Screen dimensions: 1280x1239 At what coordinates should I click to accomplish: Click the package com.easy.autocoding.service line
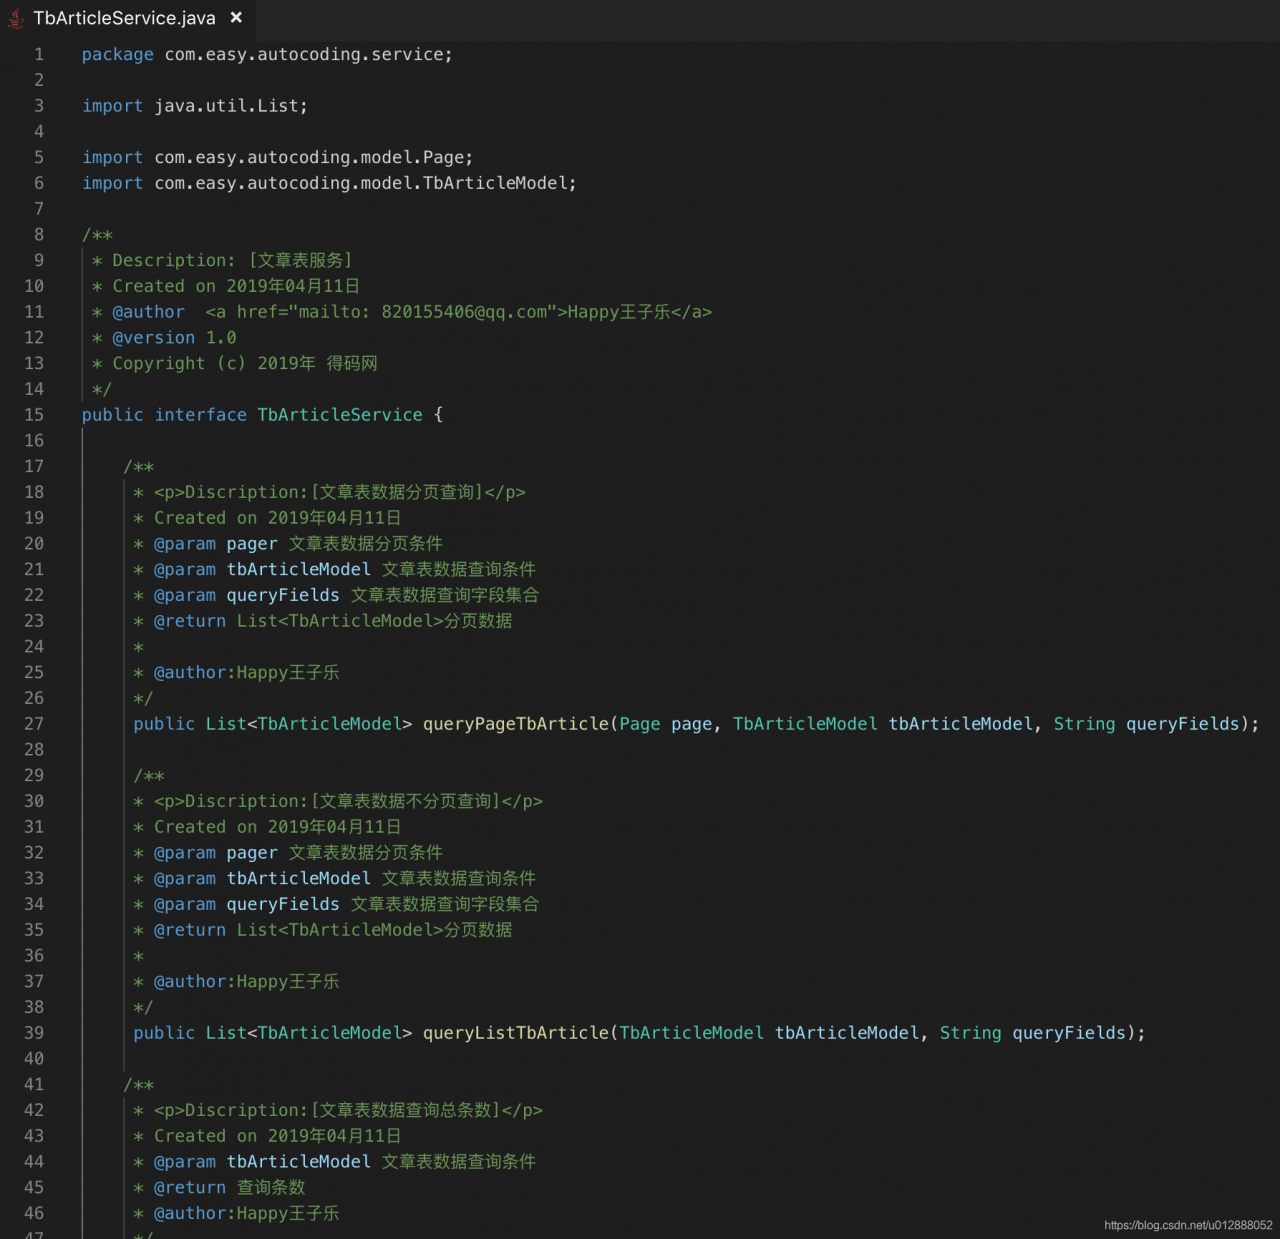point(267,55)
